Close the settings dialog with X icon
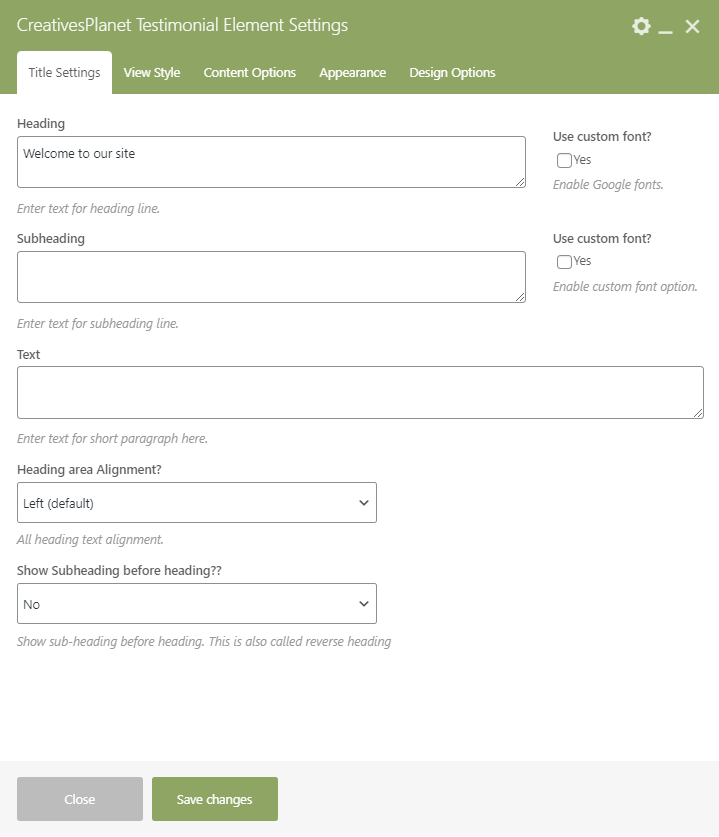This screenshot has height=837, width=719. click(x=692, y=26)
